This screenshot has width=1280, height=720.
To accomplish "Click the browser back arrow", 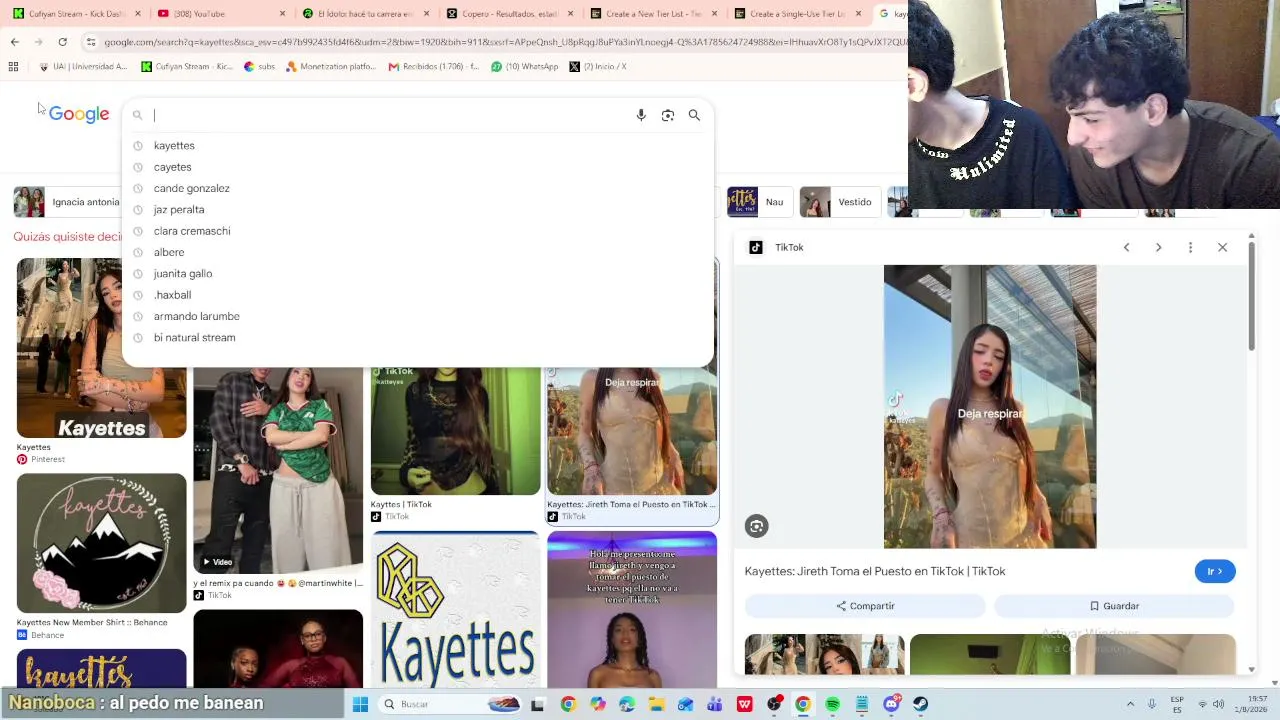I will (x=15, y=42).
